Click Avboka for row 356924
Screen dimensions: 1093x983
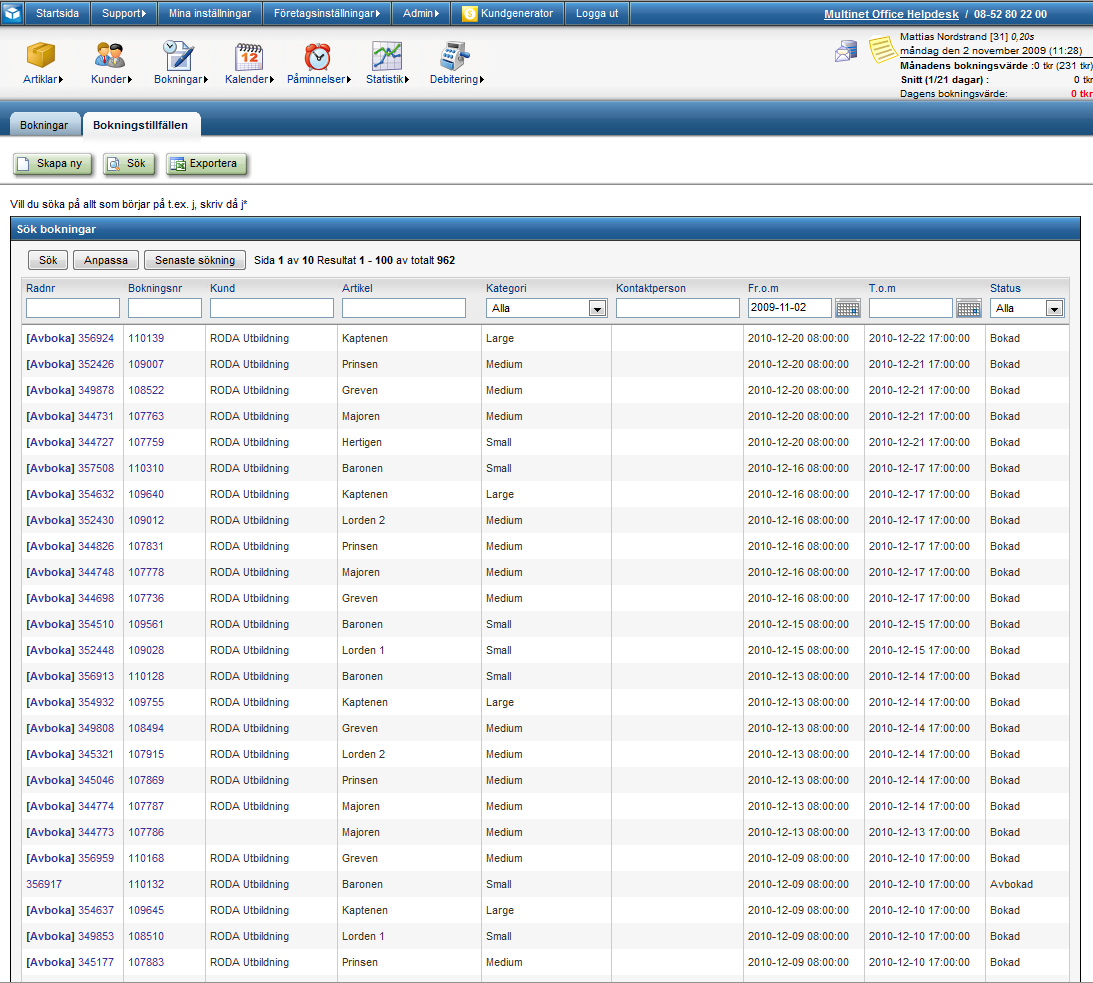pyautogui.click(x=50, y=338)
